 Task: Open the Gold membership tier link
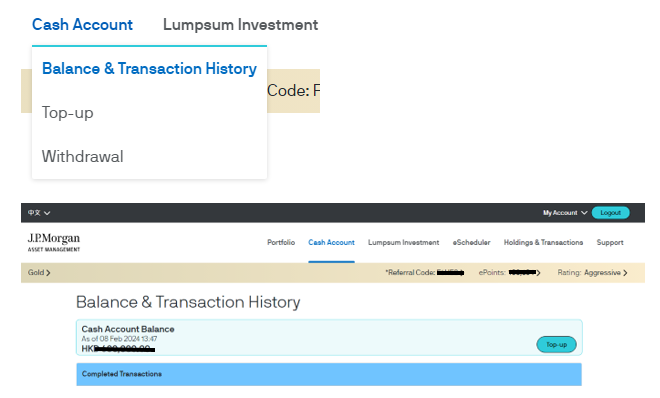click(39, 273)
